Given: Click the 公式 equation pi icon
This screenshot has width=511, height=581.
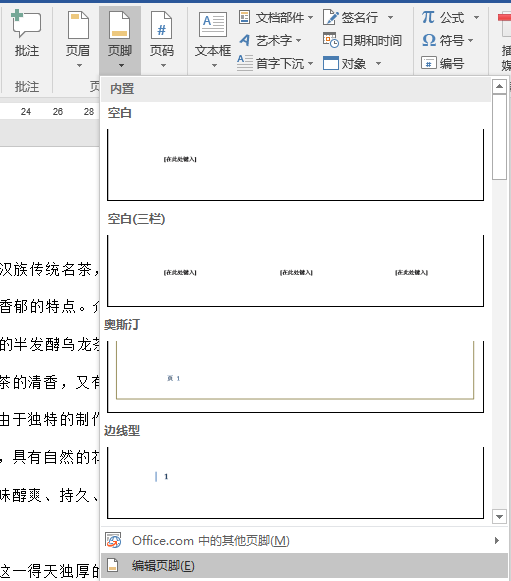Looking at the screenshot, I should (428, 17).
